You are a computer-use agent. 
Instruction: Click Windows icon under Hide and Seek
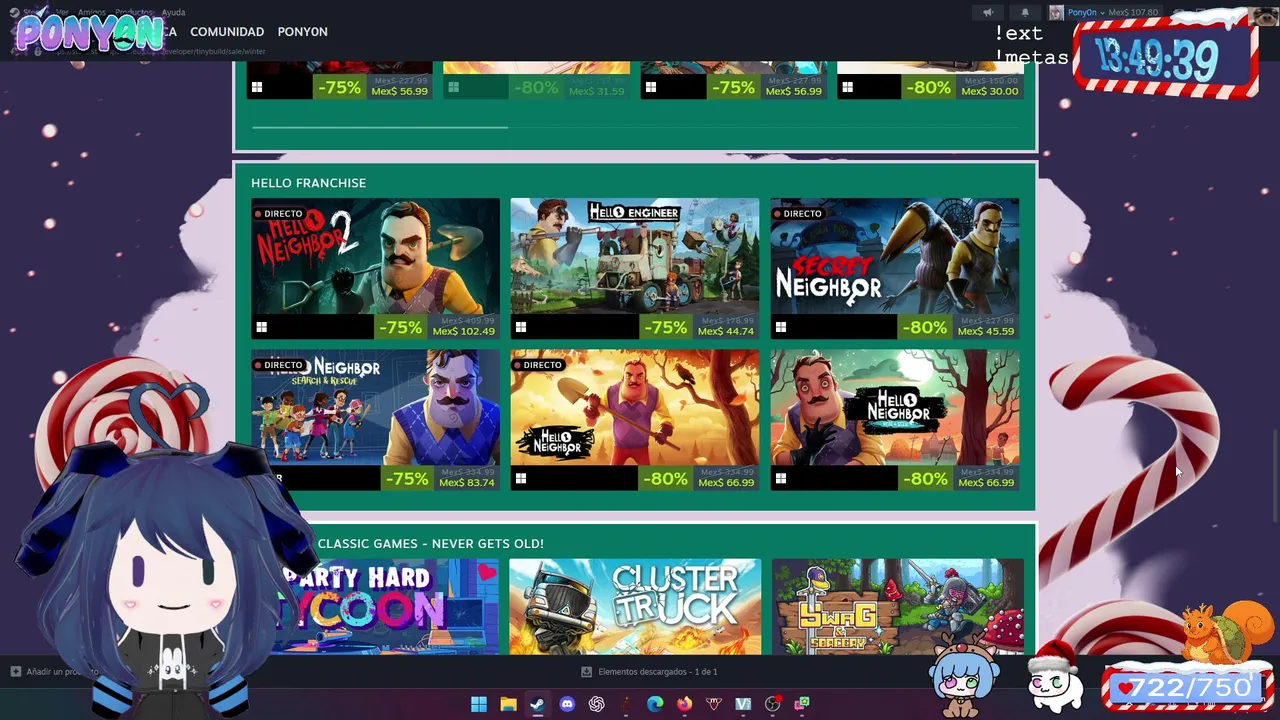781,478
